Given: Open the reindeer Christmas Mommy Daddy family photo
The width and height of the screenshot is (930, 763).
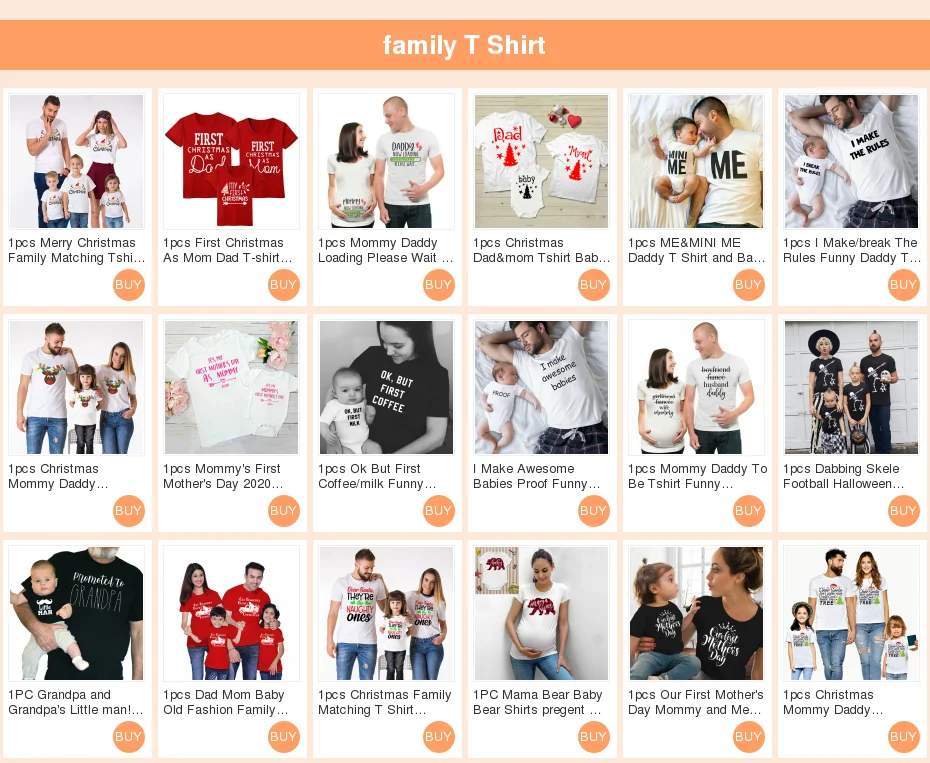Looking at the screenshot, I should (77, 387).
